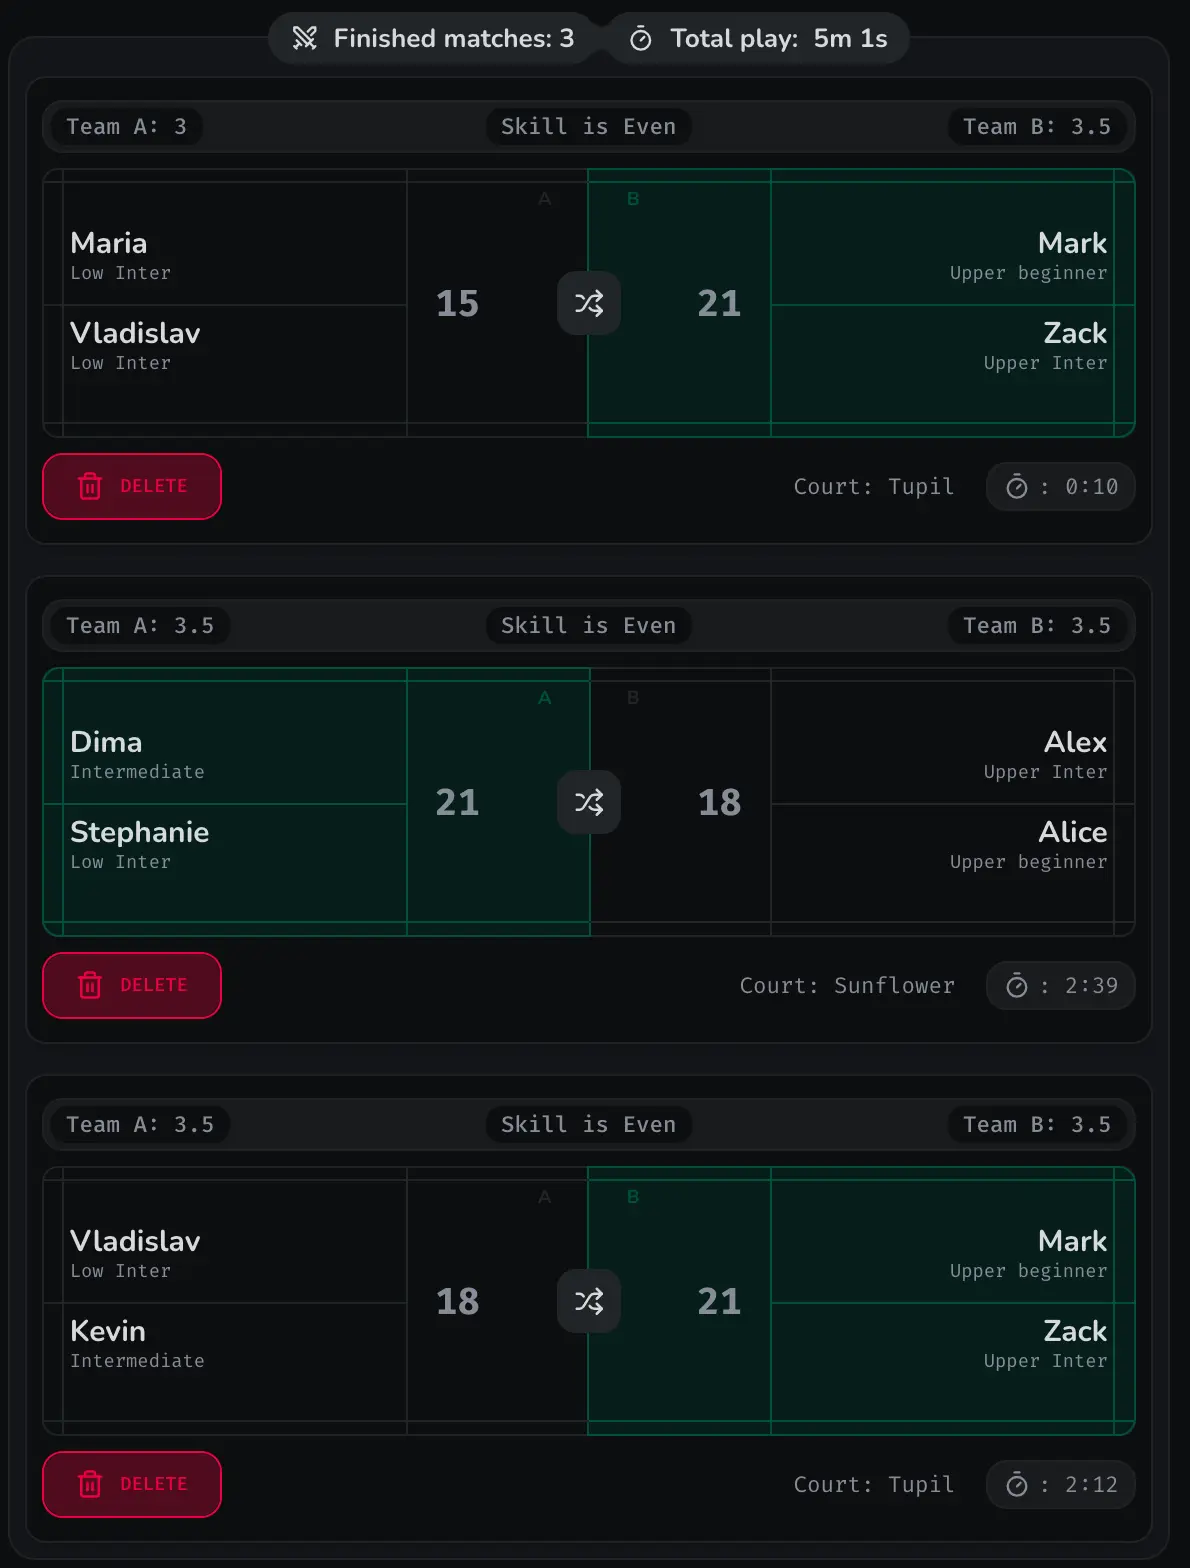Screen dimensions: 1190x1568
Task: Click Mark's name in the bottom match
Action: (1071, 1241)
